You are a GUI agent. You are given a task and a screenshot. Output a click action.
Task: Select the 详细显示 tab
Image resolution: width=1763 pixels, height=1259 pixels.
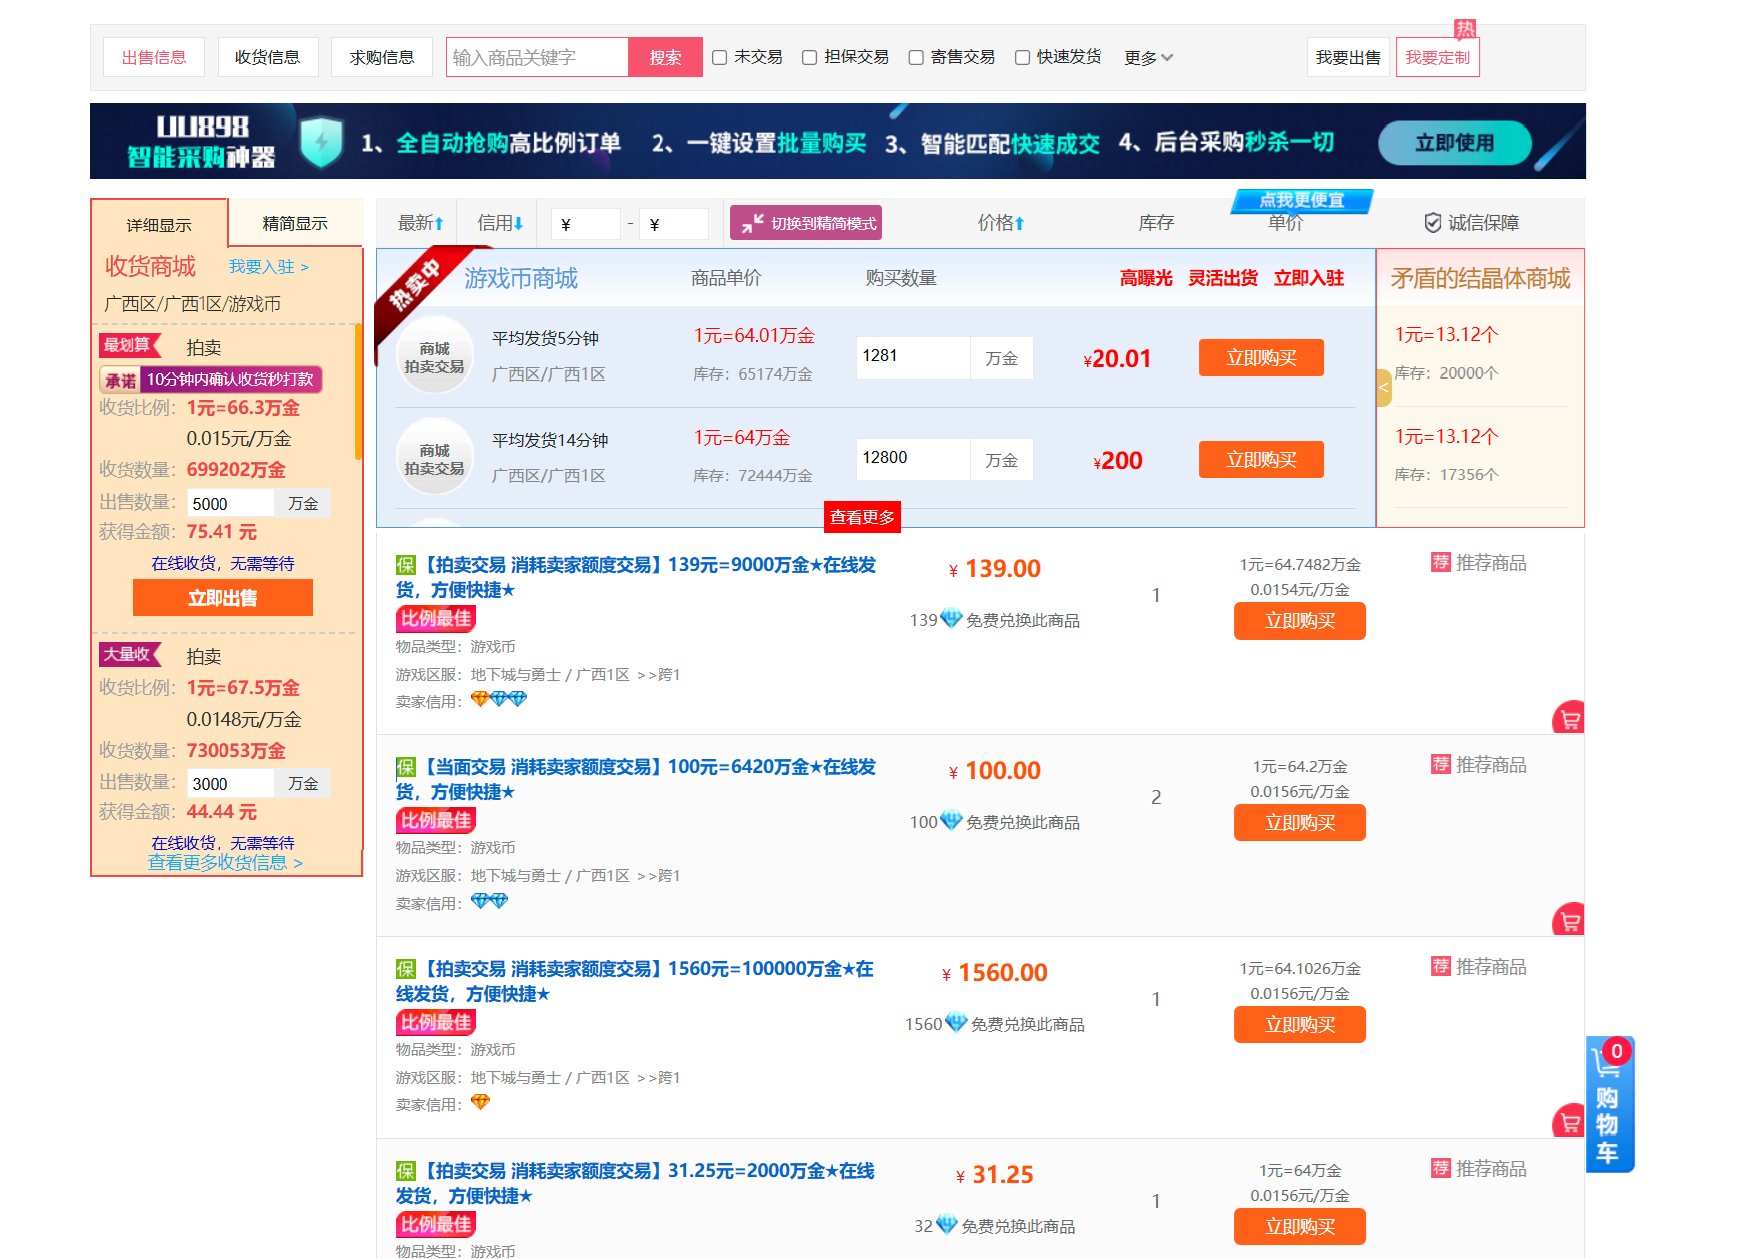click(159, 225)
